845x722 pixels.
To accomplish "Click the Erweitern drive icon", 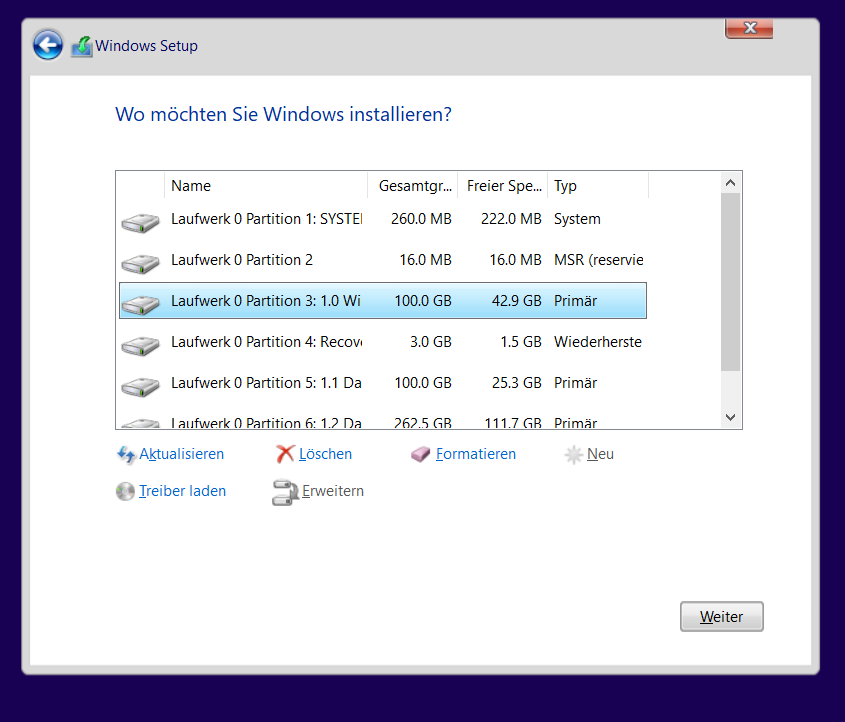I will point(285,492).
